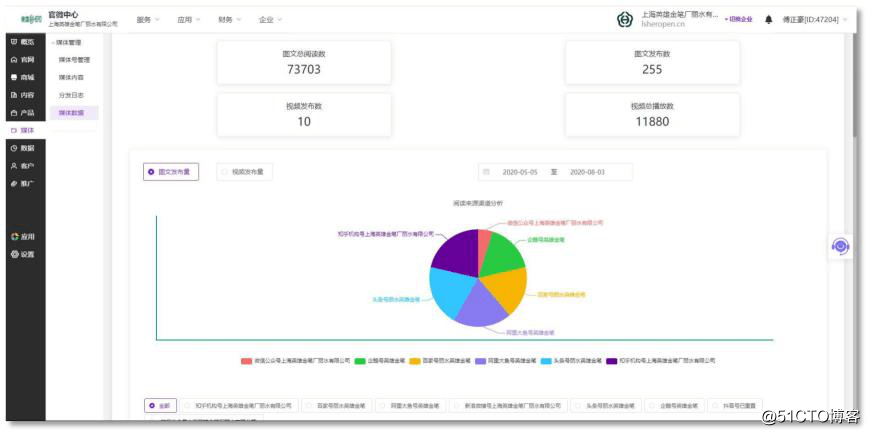Open 概览 overview icon in sidebar
This screenshot has height=435, width=870.
[14, 42]
